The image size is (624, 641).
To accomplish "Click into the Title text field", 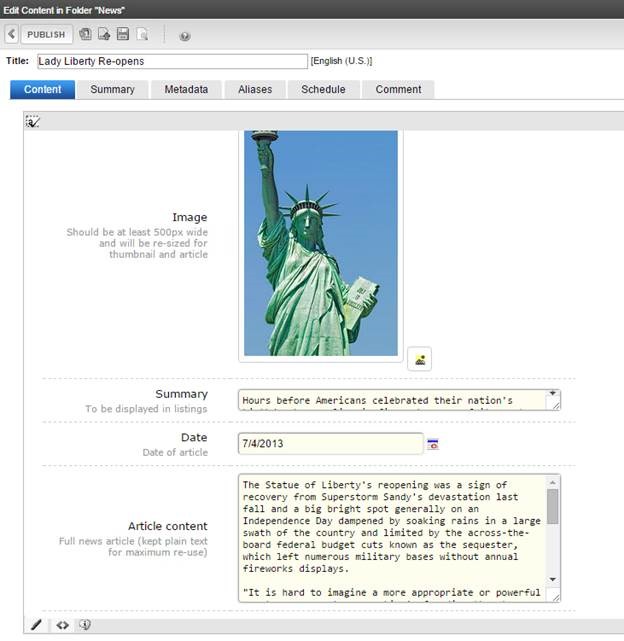I will [x=172, y=61].
